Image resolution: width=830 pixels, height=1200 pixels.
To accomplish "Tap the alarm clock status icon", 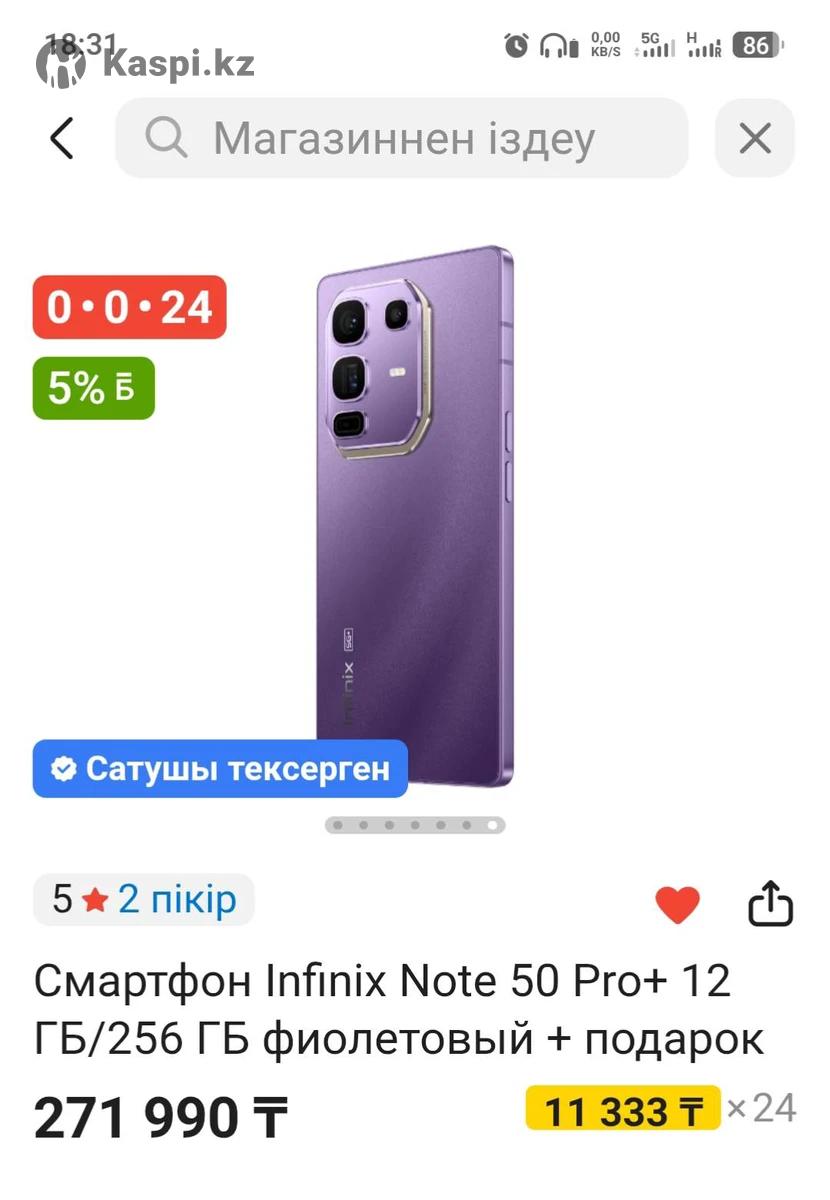I will coord(516,45).
